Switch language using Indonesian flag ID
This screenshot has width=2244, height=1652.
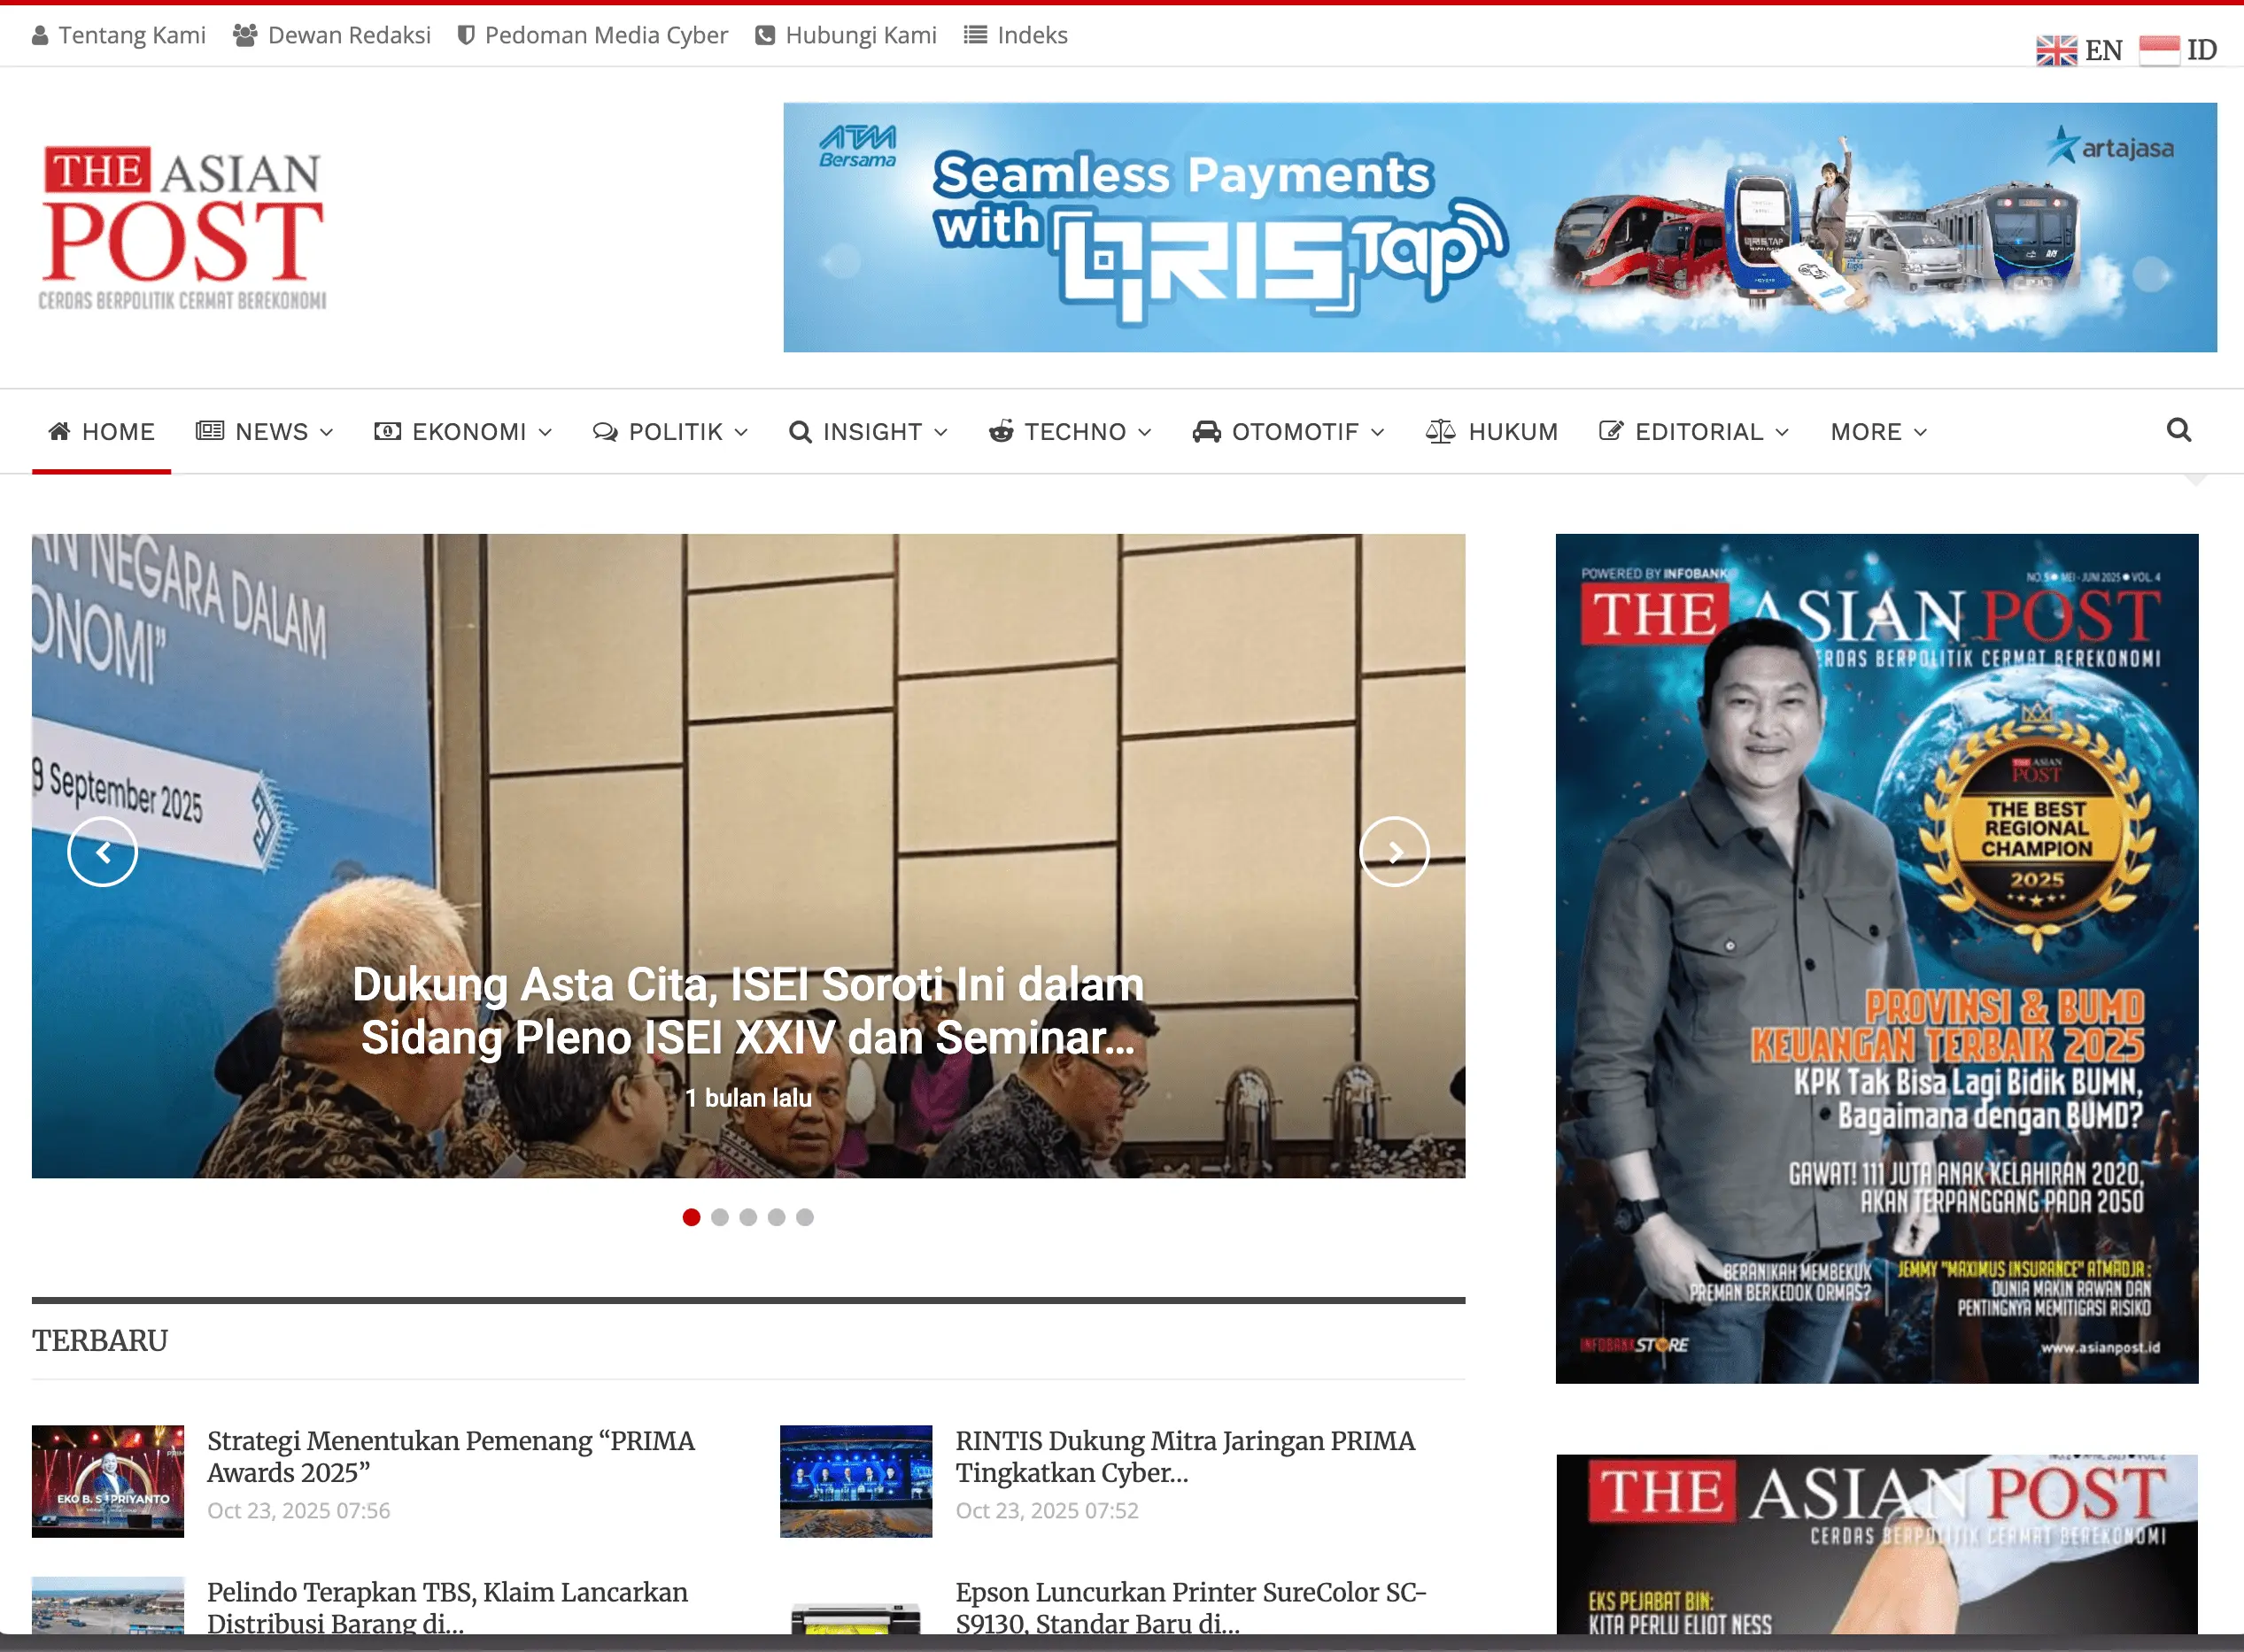2159,50
